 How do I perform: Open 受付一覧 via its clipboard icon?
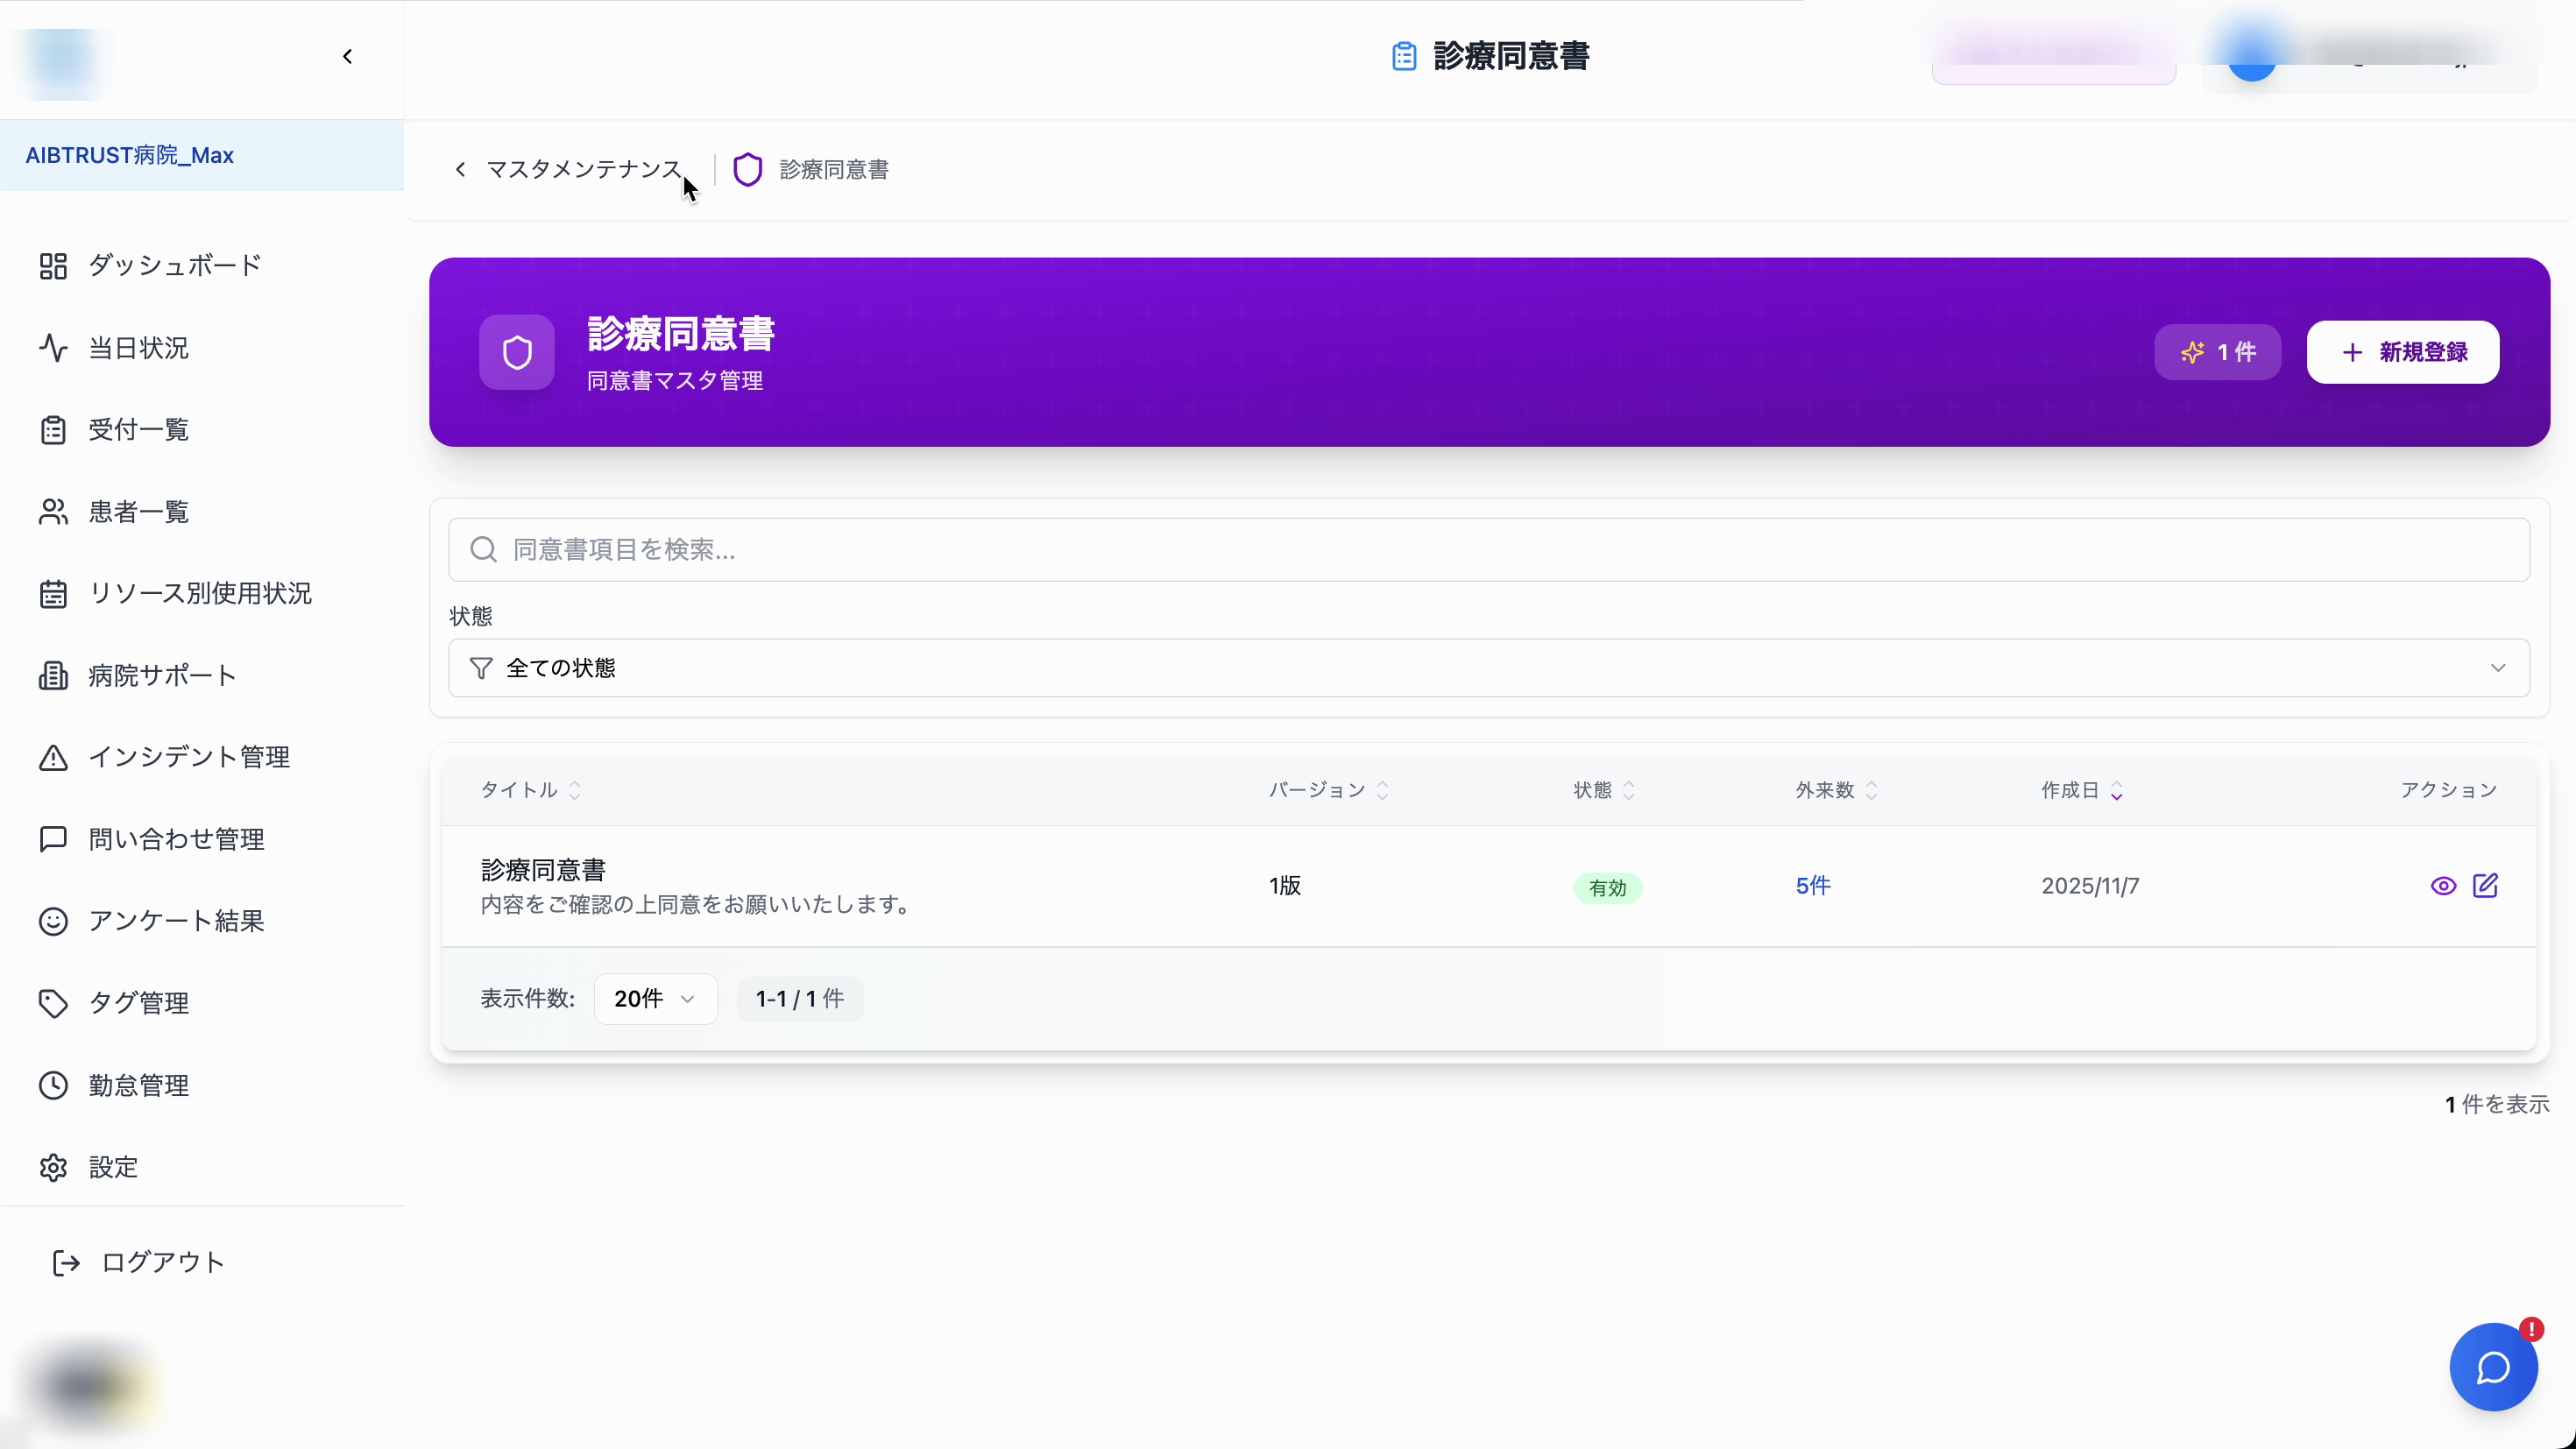[53, 429]
